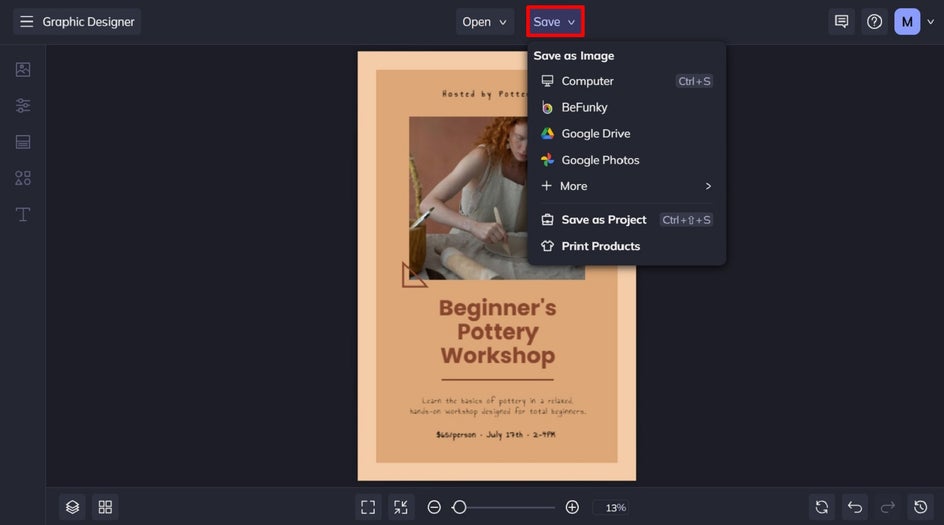Expand the Open dropdown menu

(485, 22)
